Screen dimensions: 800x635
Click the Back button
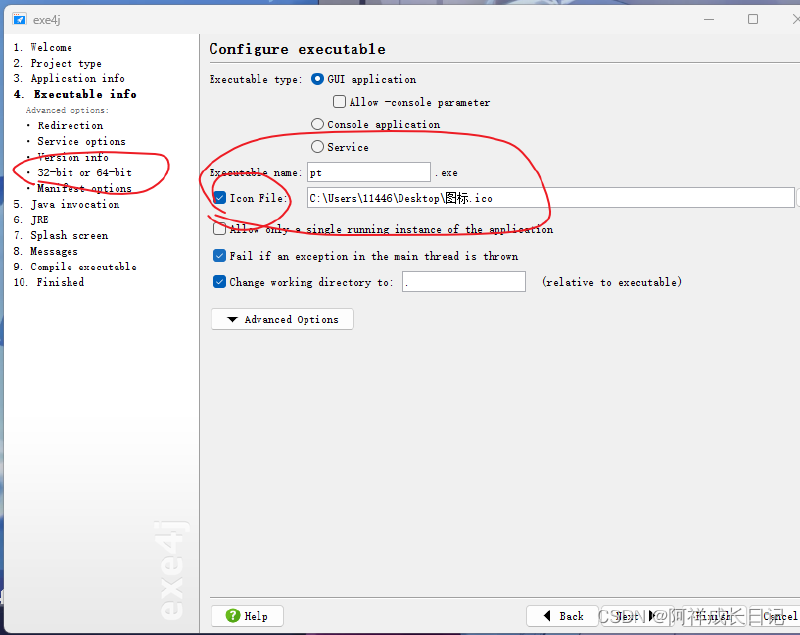tap(562, 616)
